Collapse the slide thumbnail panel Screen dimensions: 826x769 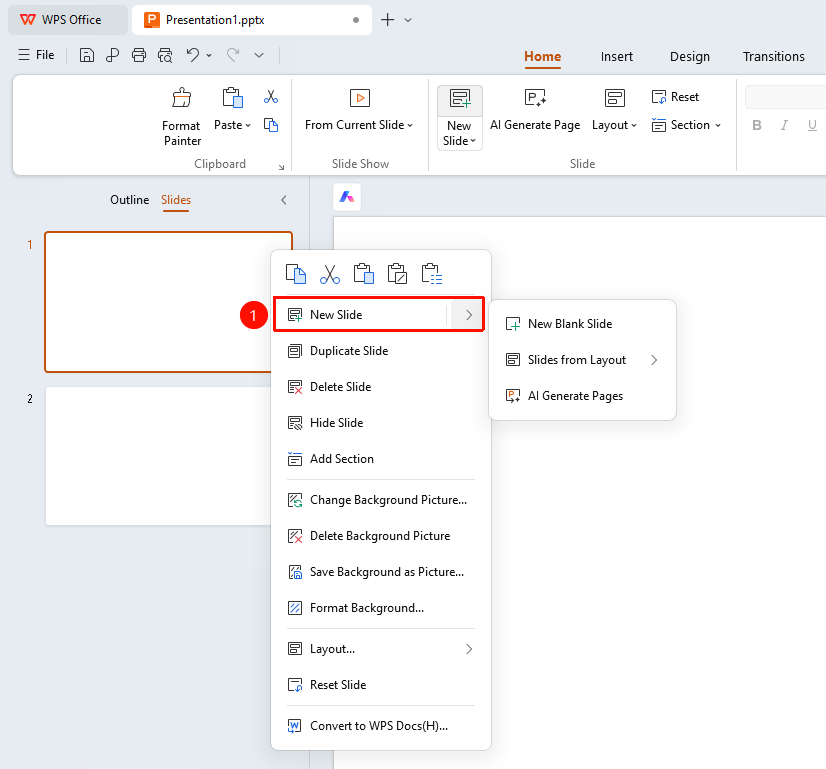284,200
